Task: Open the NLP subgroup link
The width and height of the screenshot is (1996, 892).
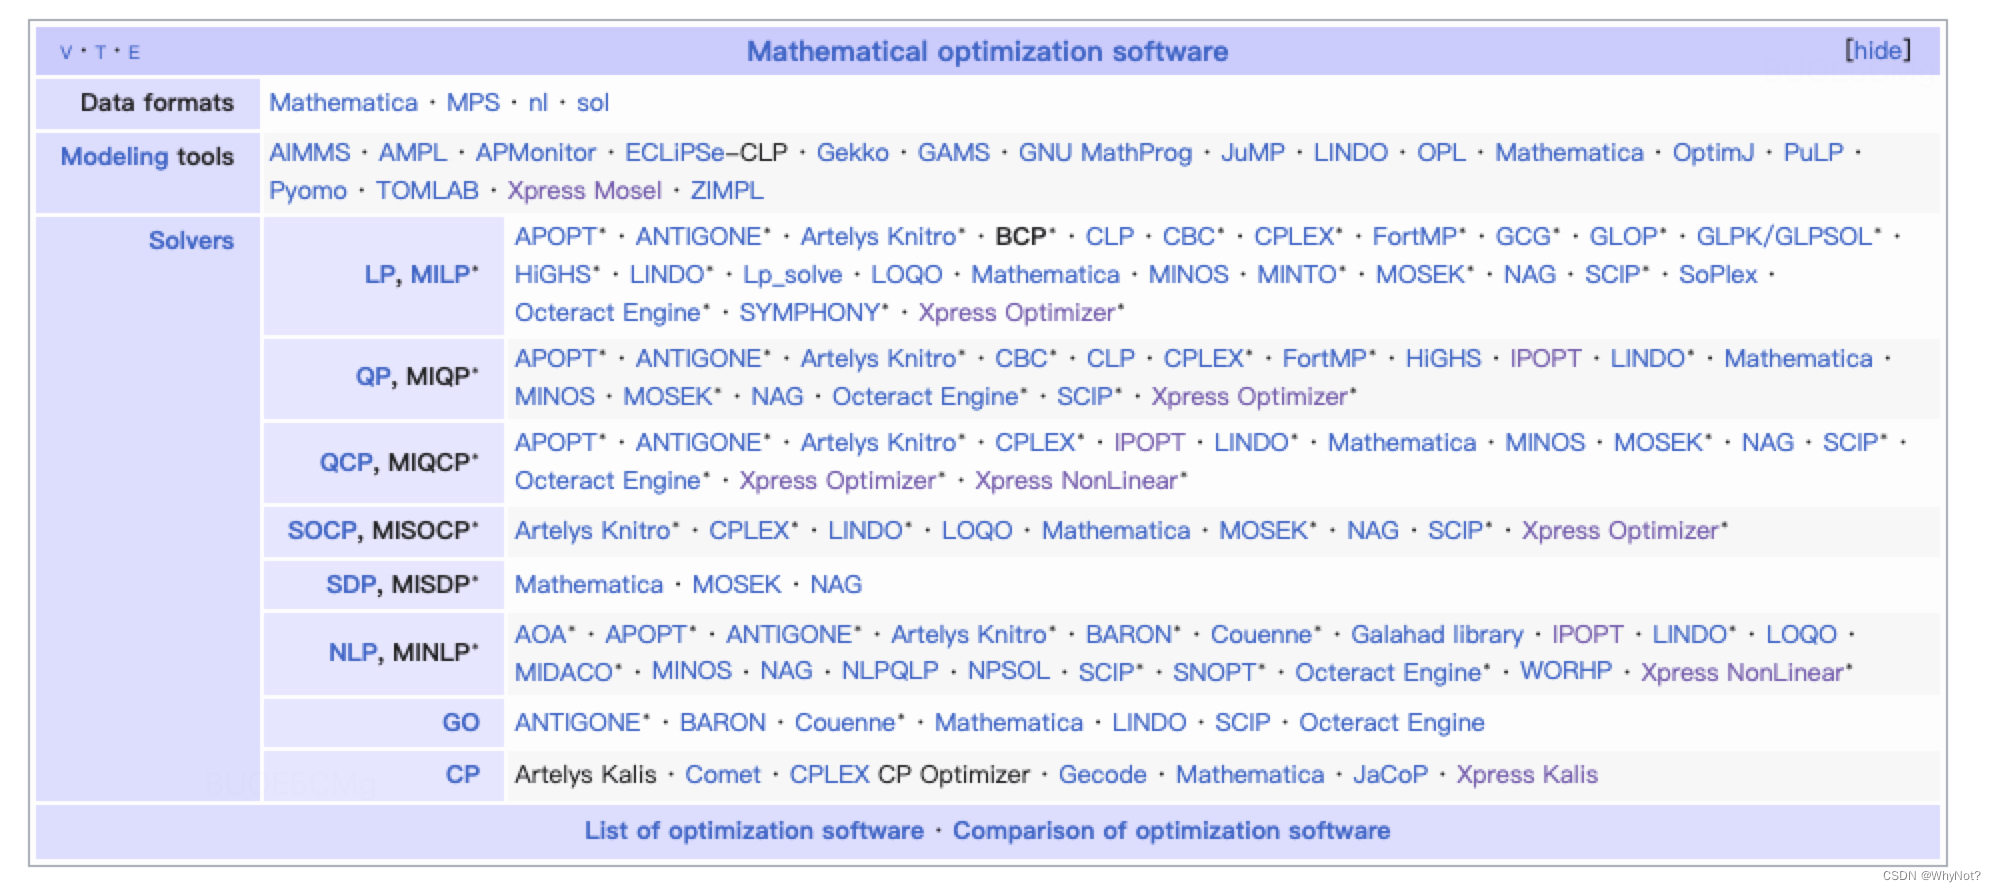Action: 353,653
